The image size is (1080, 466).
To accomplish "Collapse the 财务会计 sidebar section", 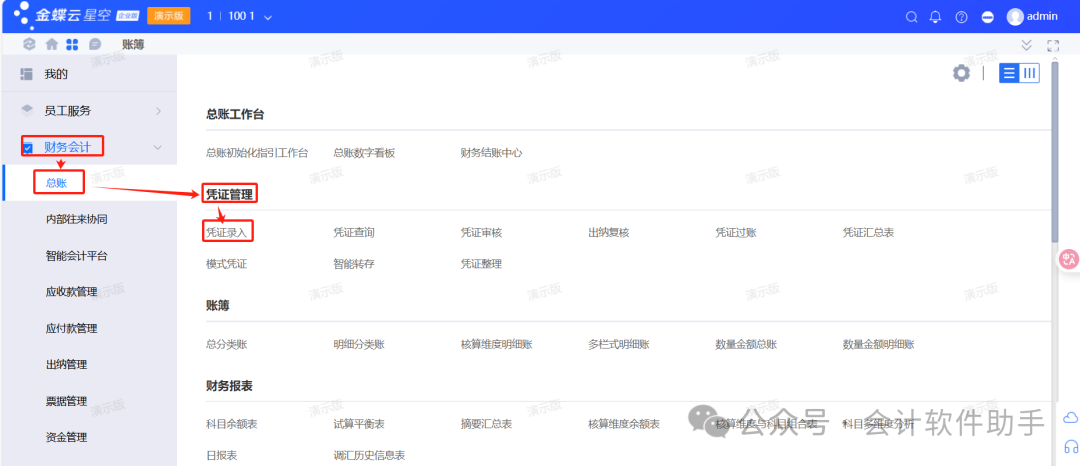I will (x=158, y=147).
